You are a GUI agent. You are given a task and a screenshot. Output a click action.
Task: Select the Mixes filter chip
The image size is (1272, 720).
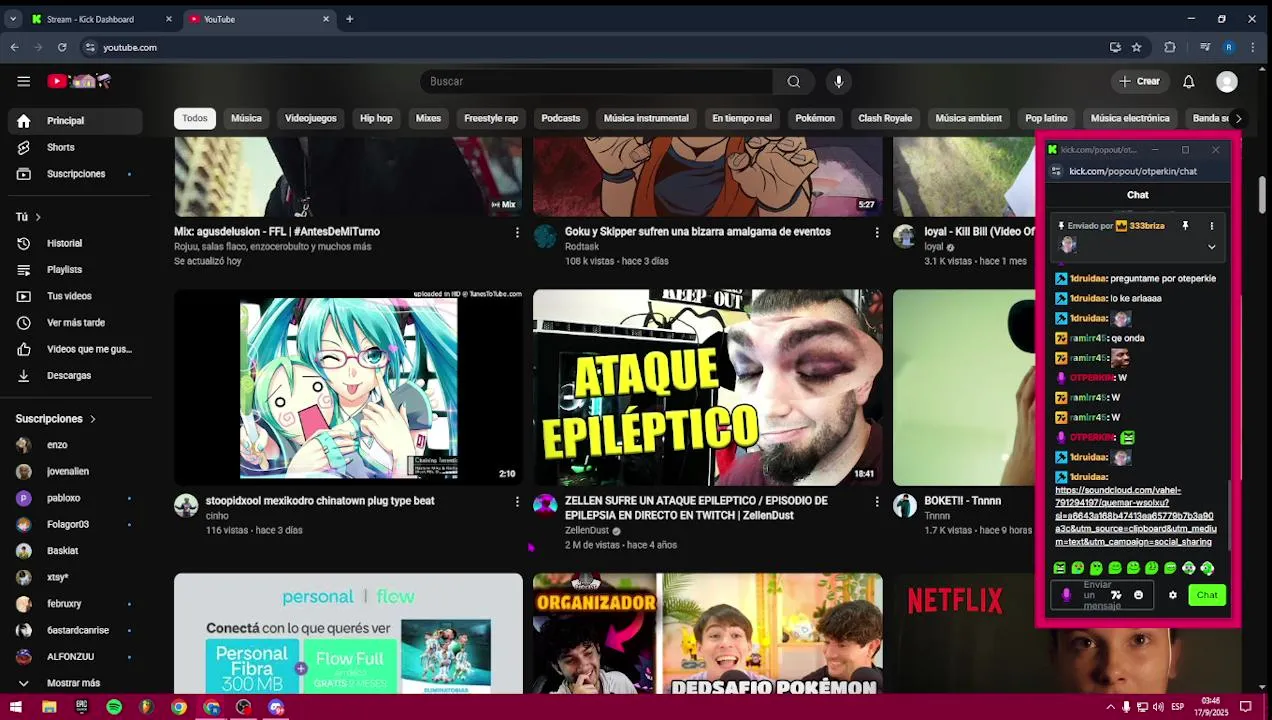coord(428,118)
